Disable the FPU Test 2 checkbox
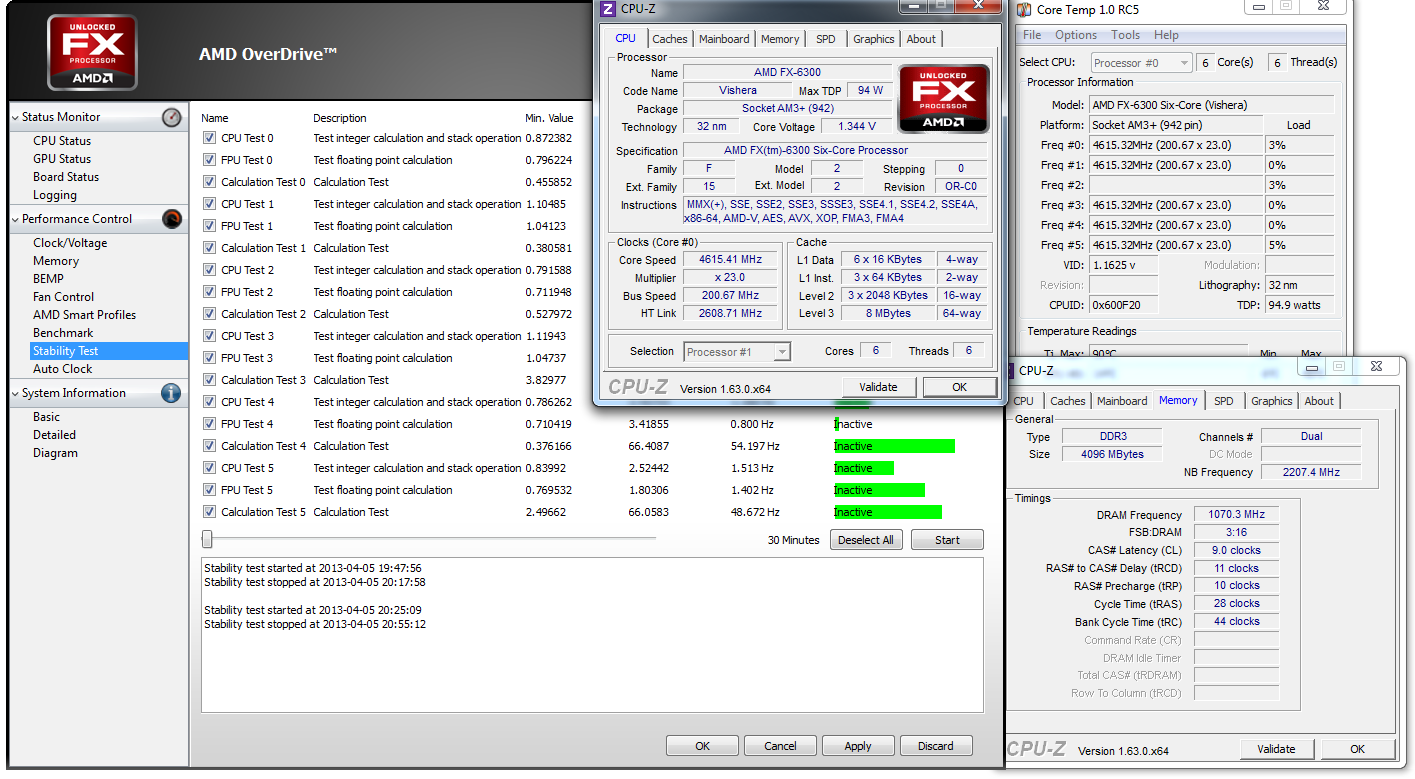The width and height of the screenshot is (1415, 779). (209, 292)
